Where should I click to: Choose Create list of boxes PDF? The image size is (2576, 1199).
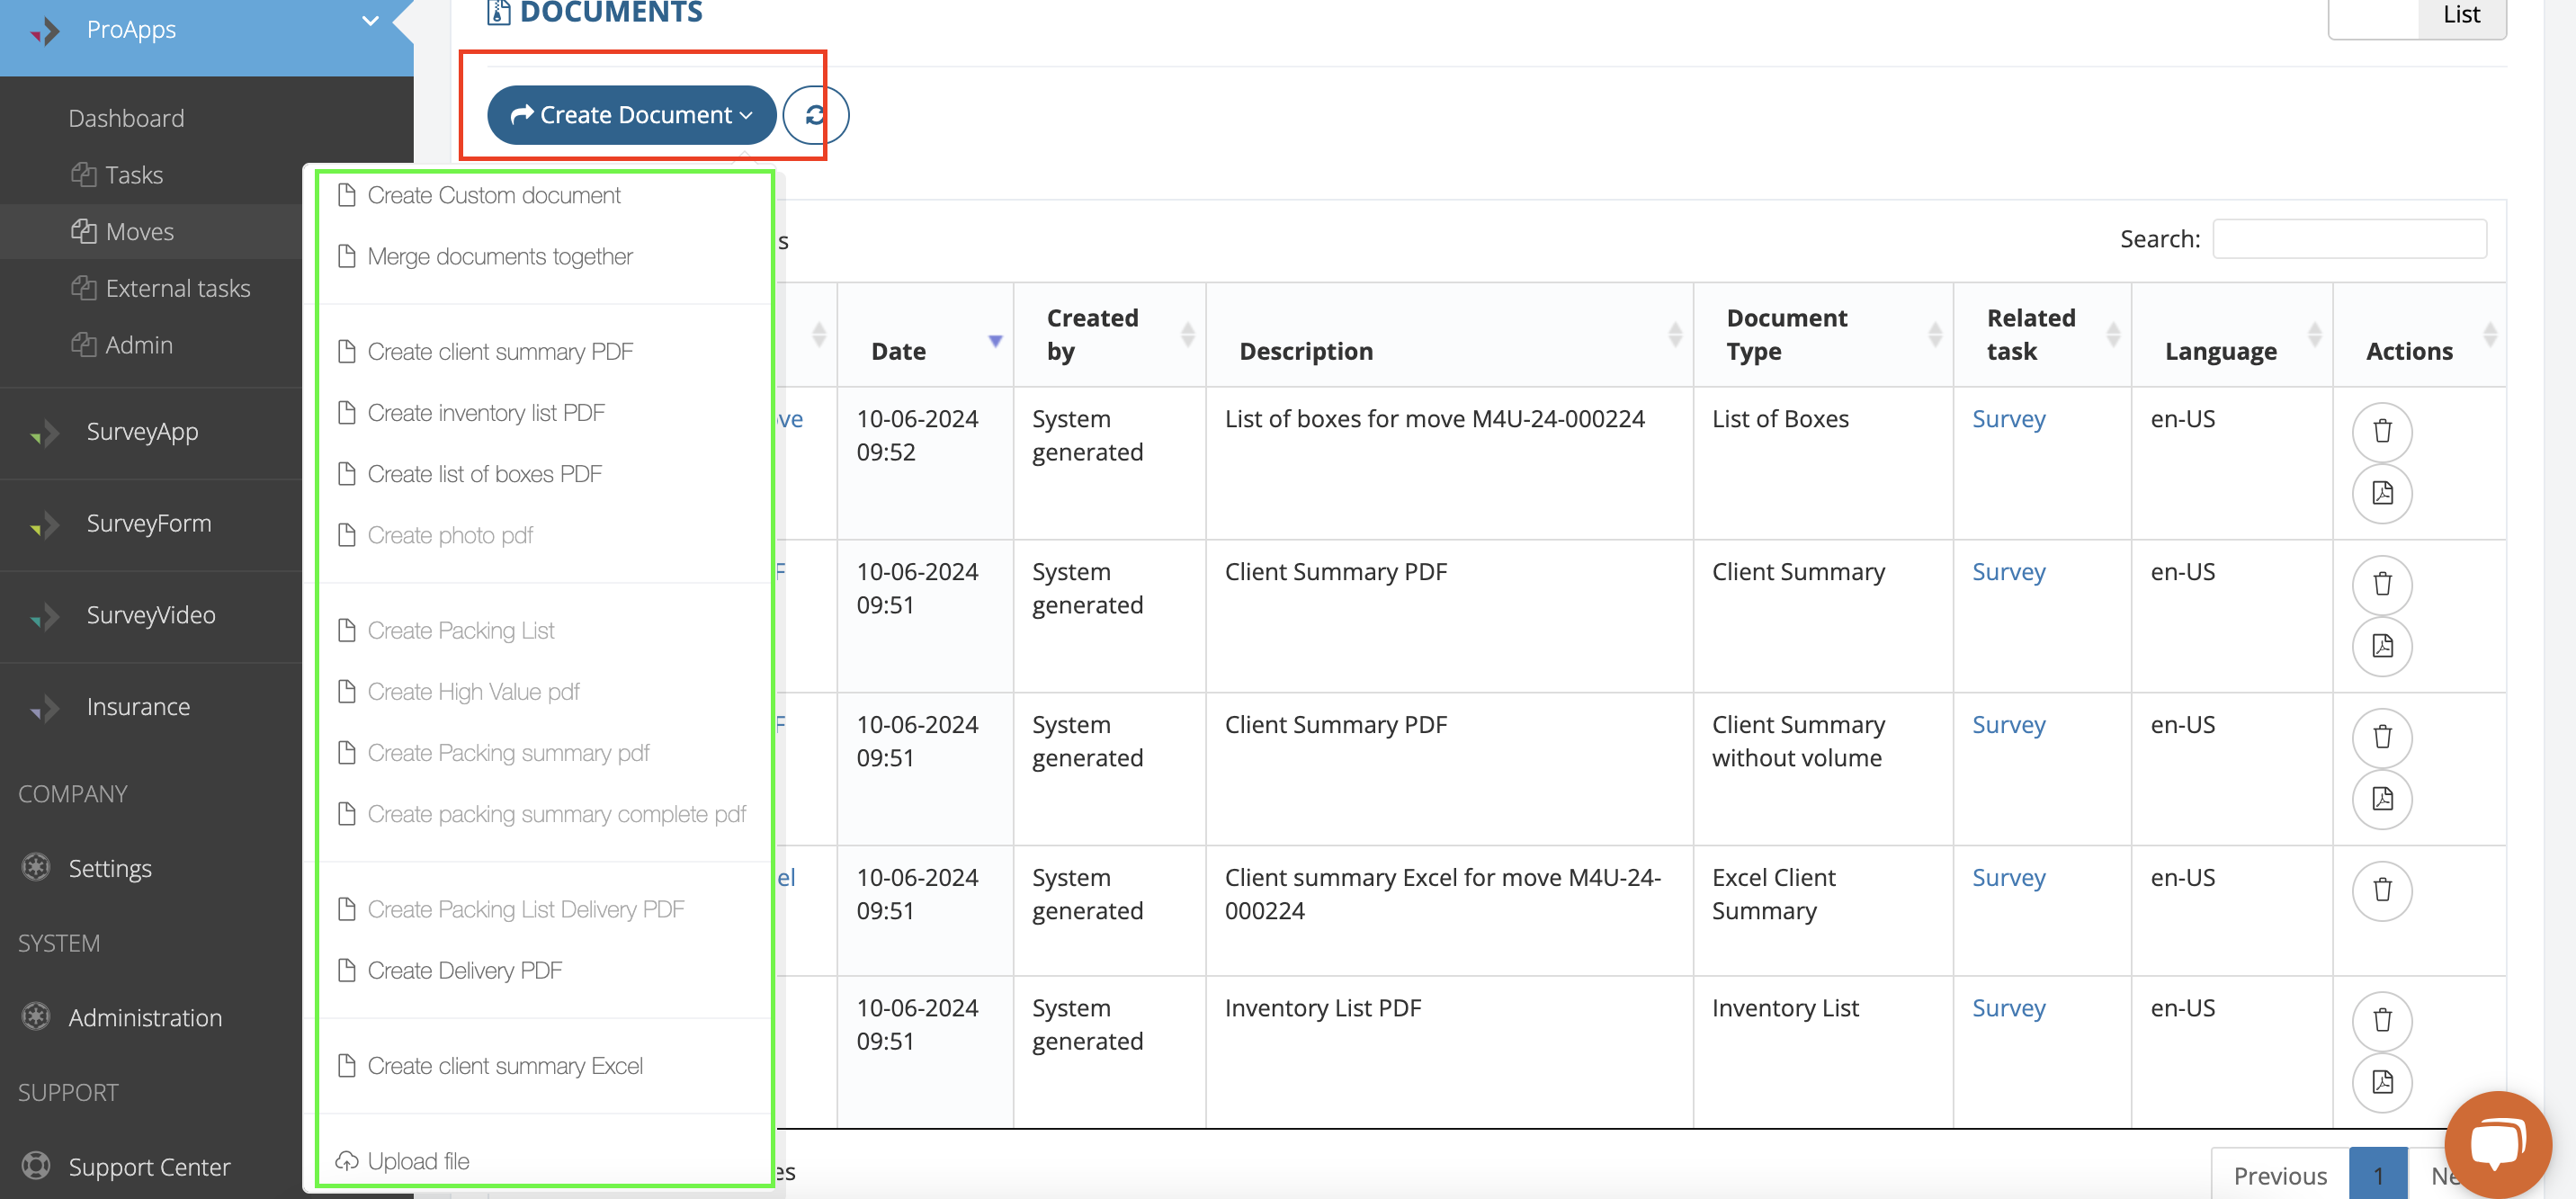pyautogui.click(x=484, y=474)
